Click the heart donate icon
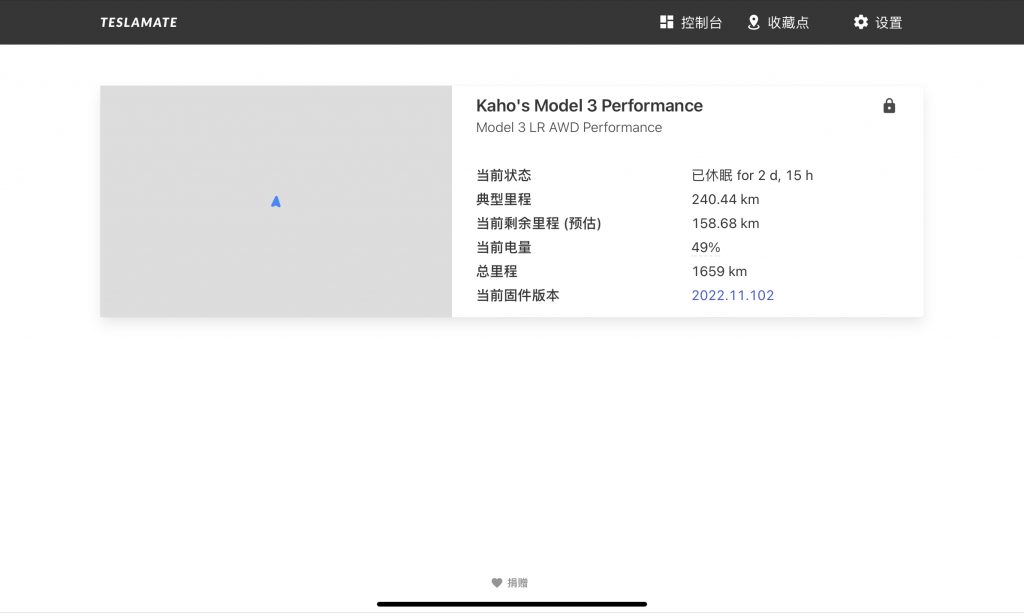This screenshot has height=613, width=1024. point(496,583)
